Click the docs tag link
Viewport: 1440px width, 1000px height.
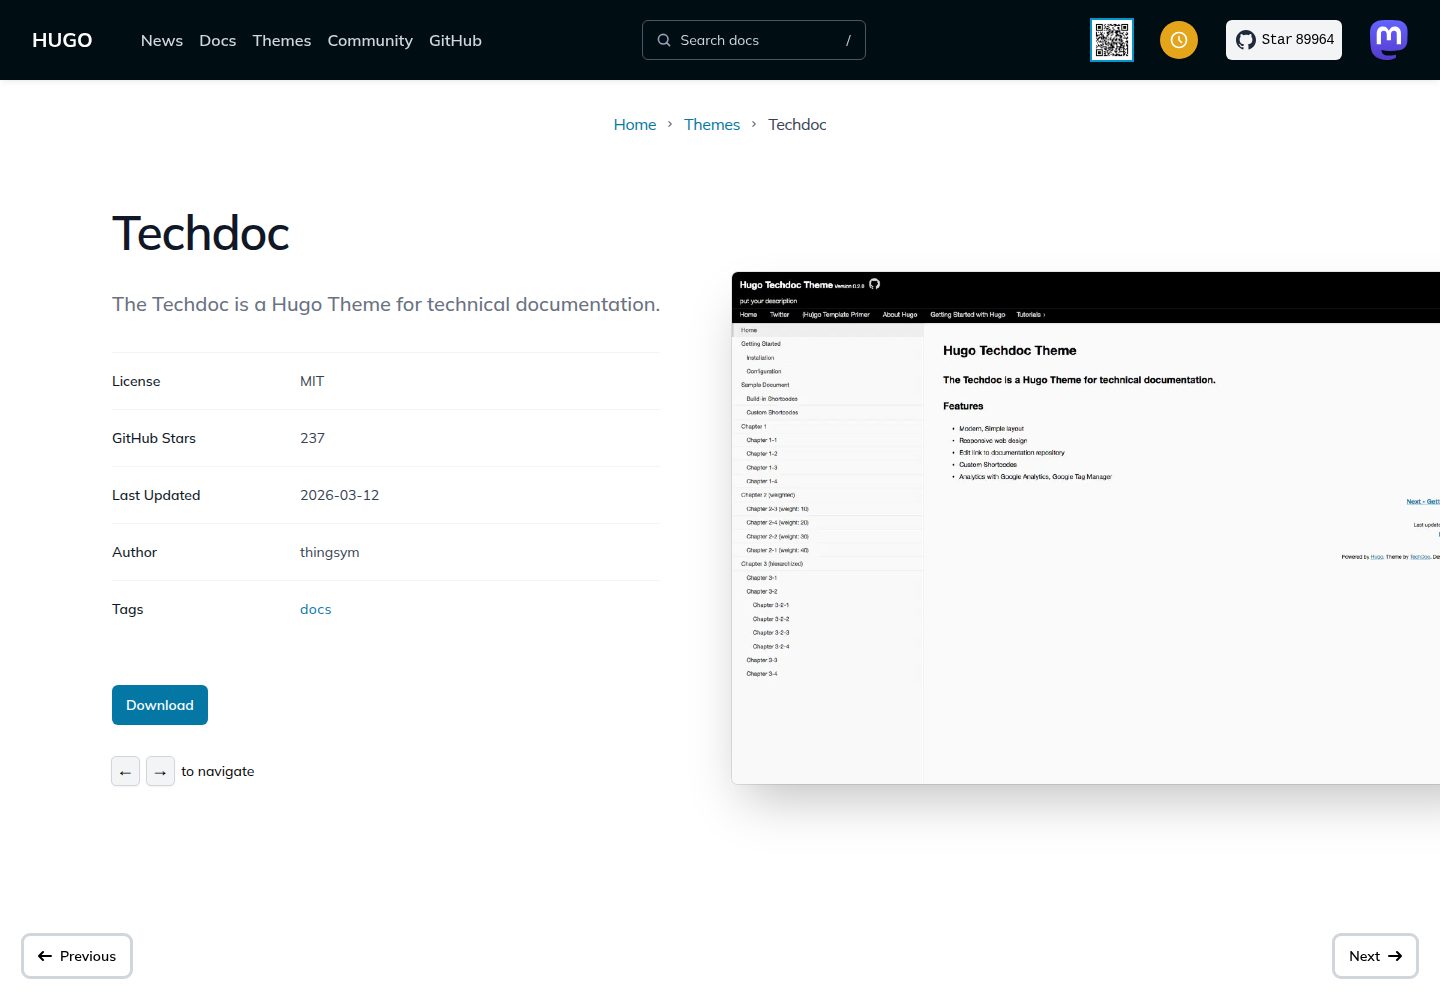(x=316, y=609)
